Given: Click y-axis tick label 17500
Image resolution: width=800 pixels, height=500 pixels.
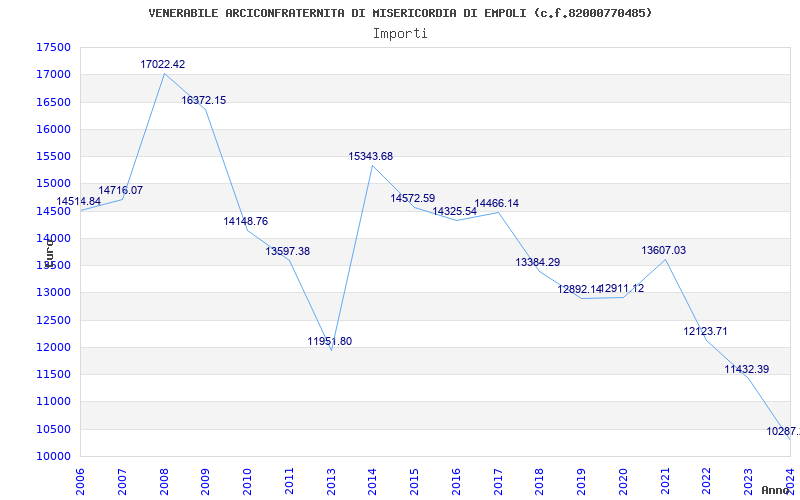Looking at the screenshot, I should (x=53, y=47).
